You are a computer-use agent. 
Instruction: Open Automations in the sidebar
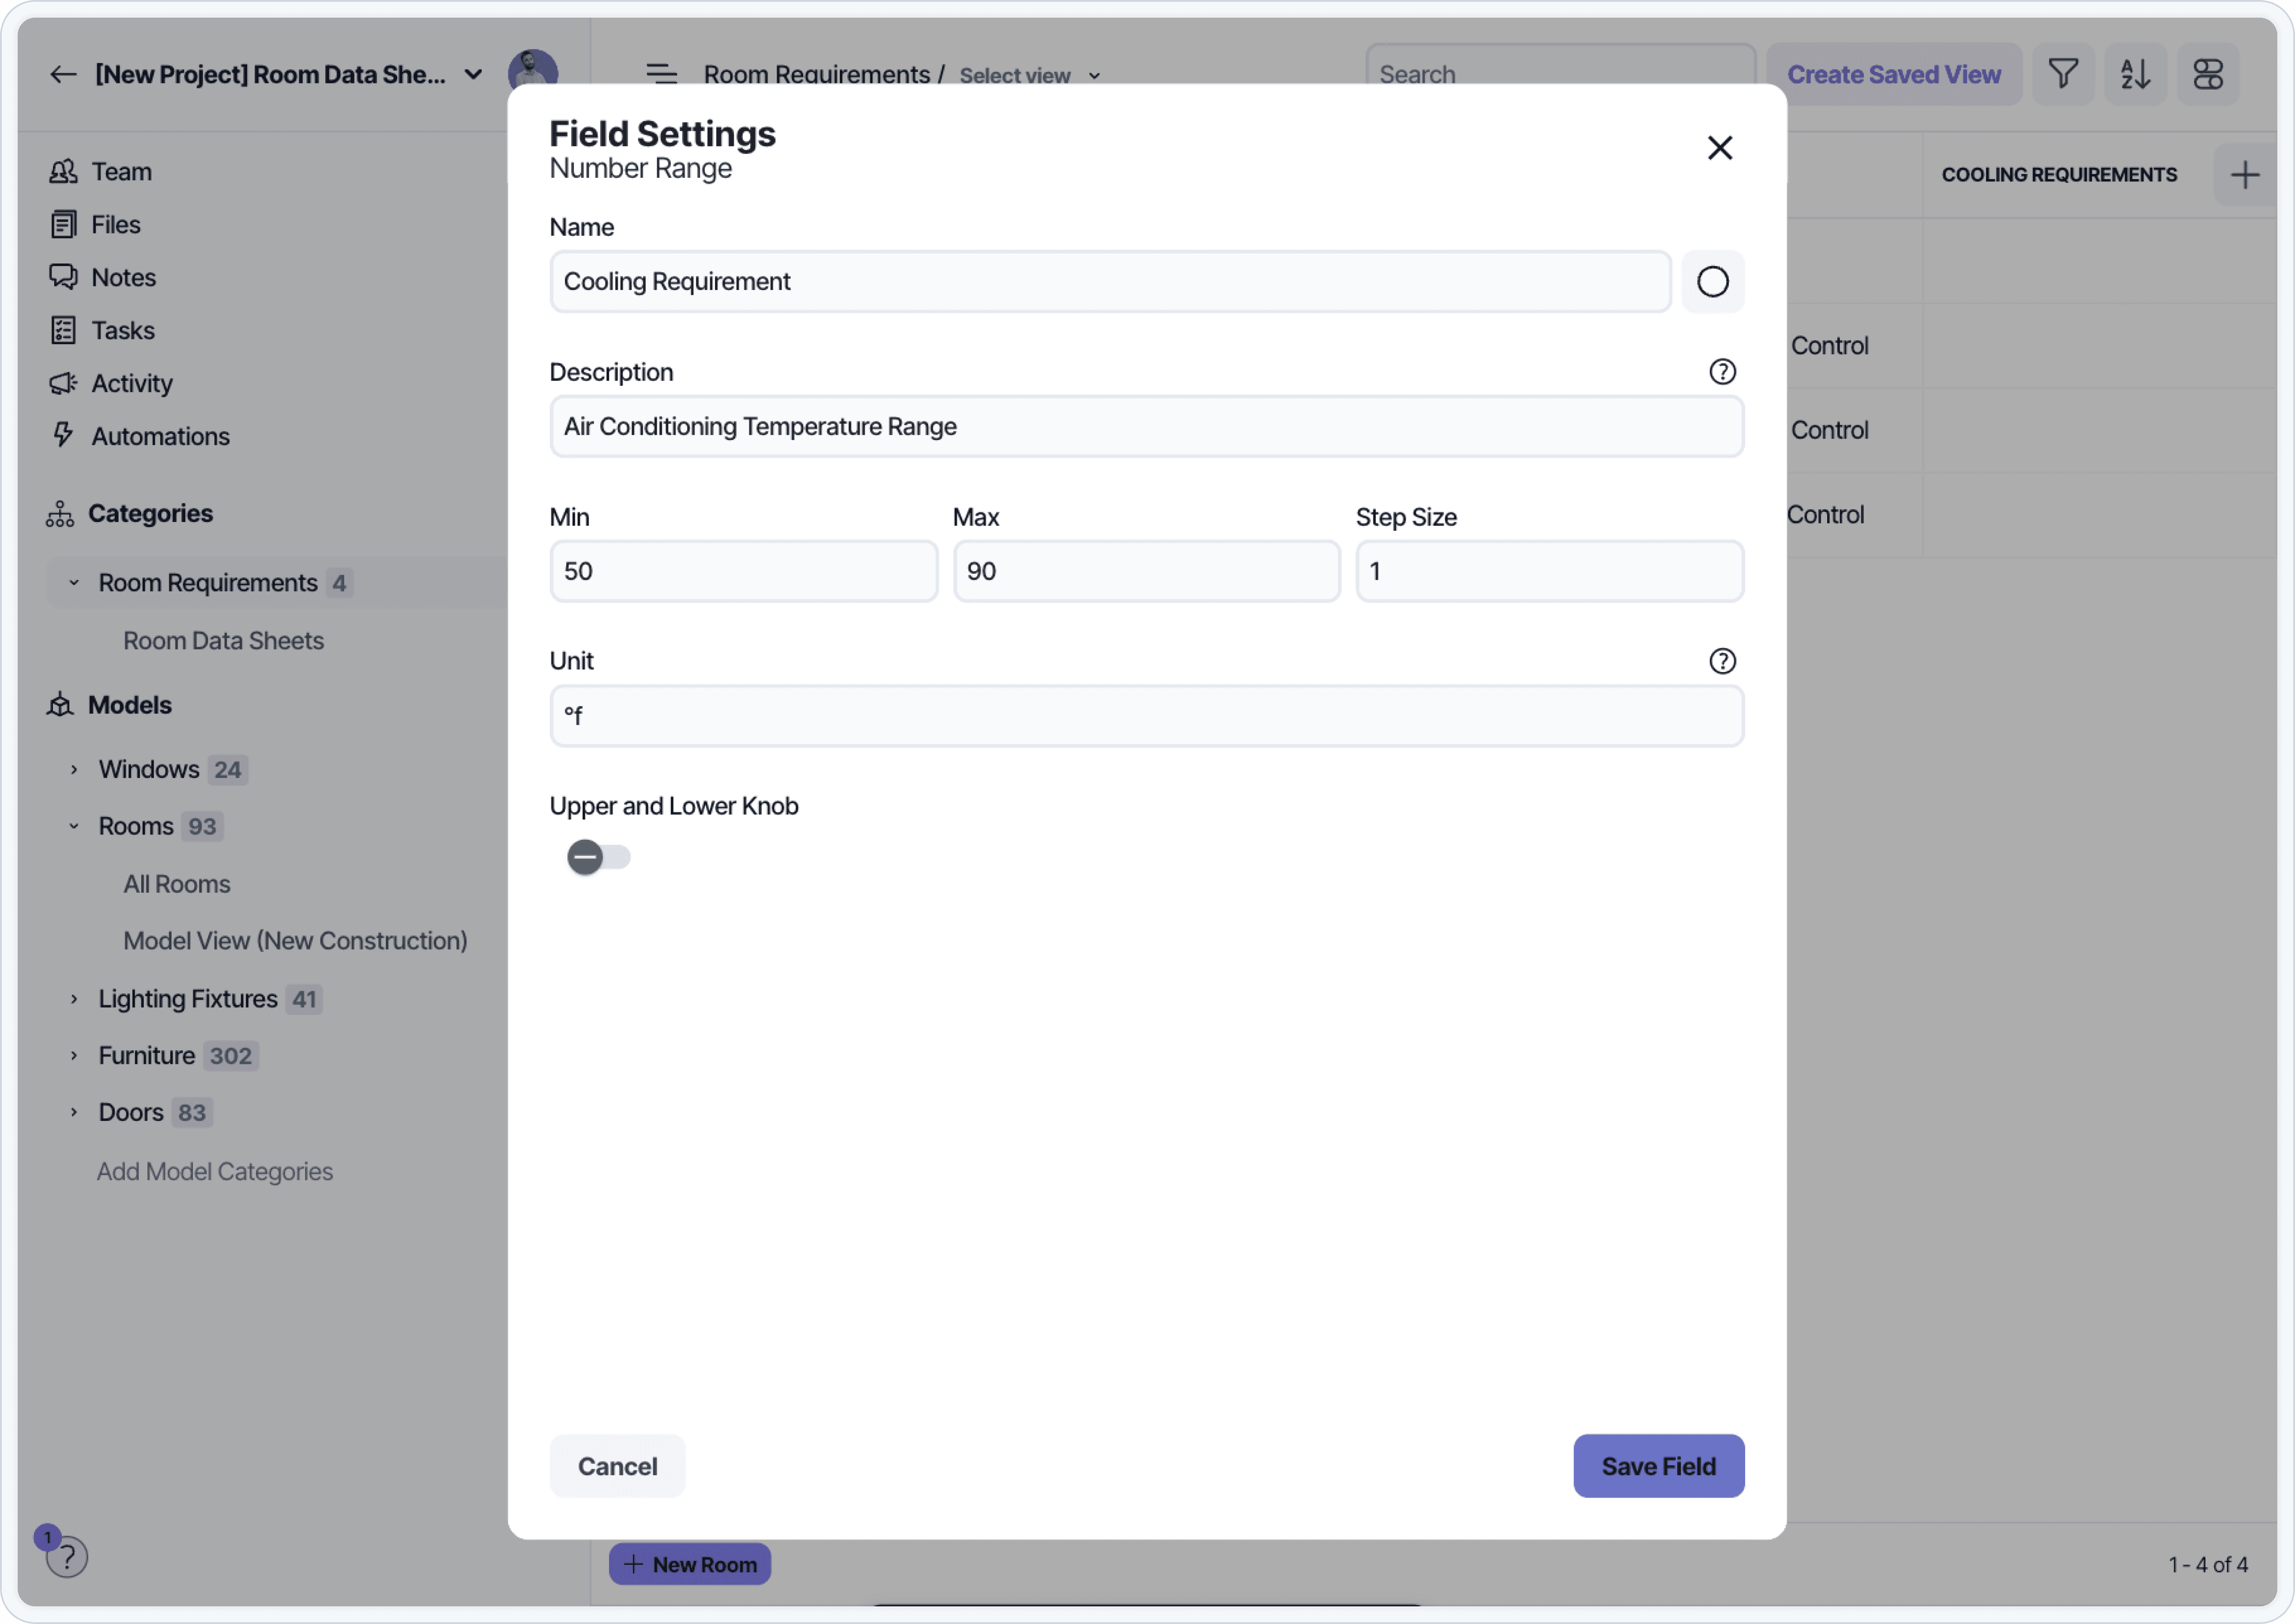[160, 436]
